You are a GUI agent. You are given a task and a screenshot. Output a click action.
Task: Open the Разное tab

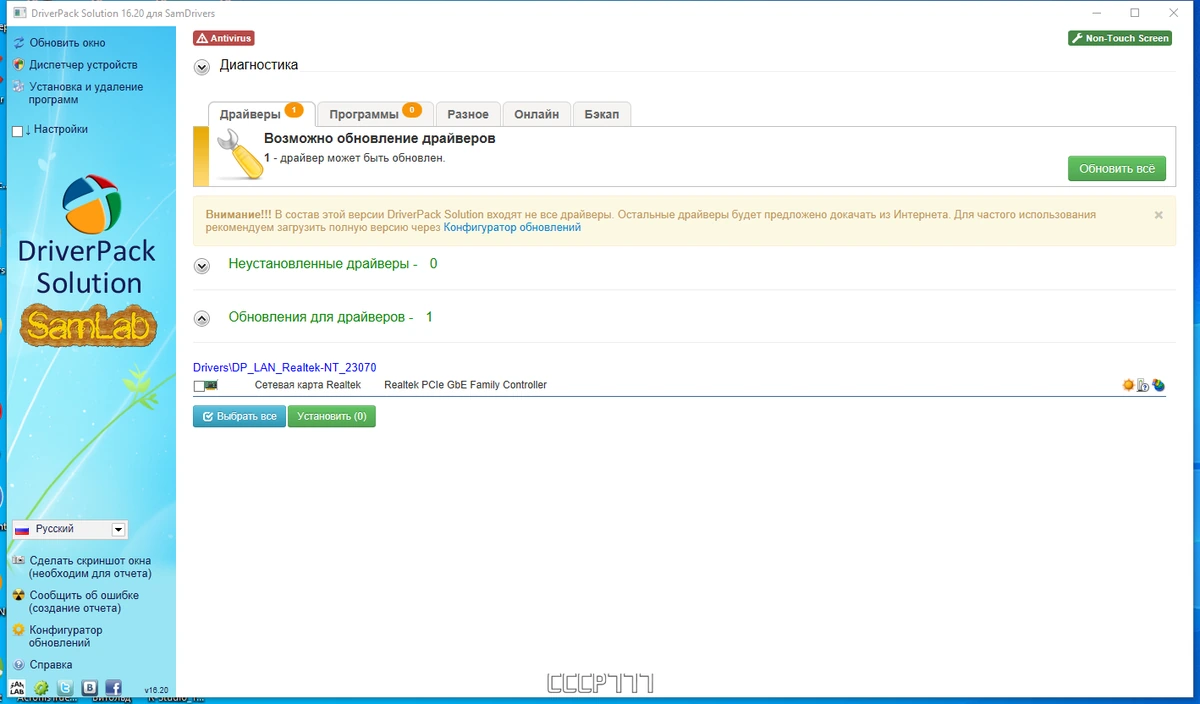468,115
